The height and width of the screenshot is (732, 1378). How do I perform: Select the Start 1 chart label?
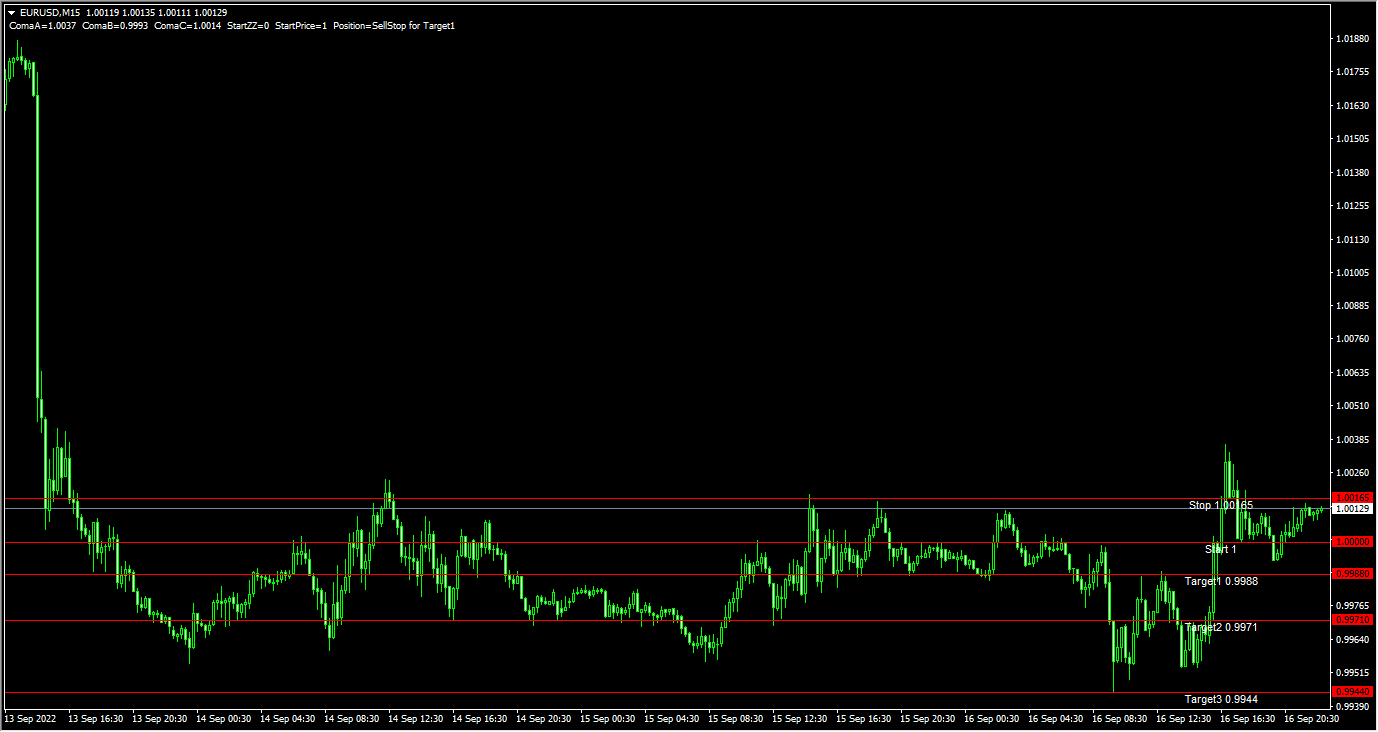click(x=1221, y=549)
